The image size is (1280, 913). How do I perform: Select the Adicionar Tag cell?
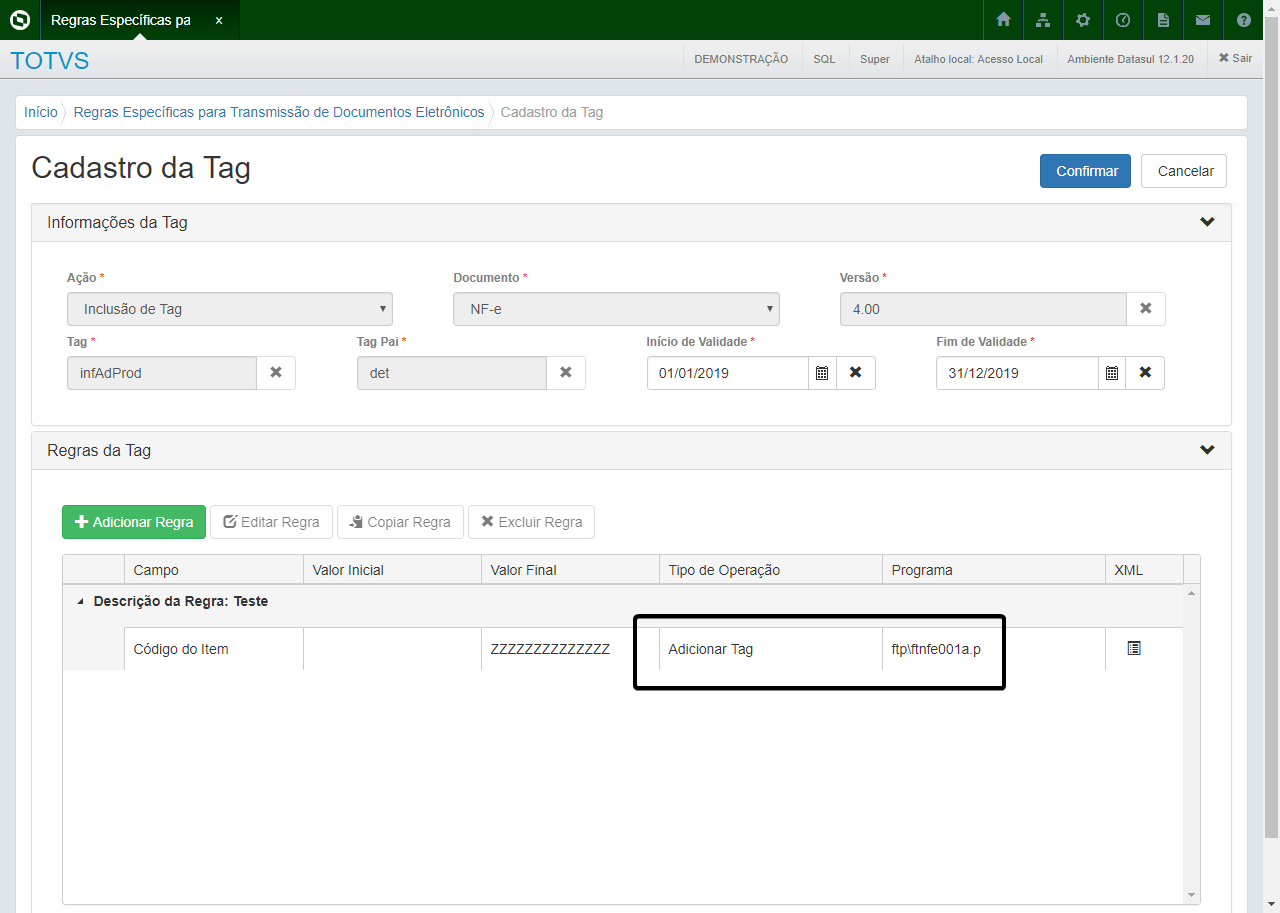771,649
